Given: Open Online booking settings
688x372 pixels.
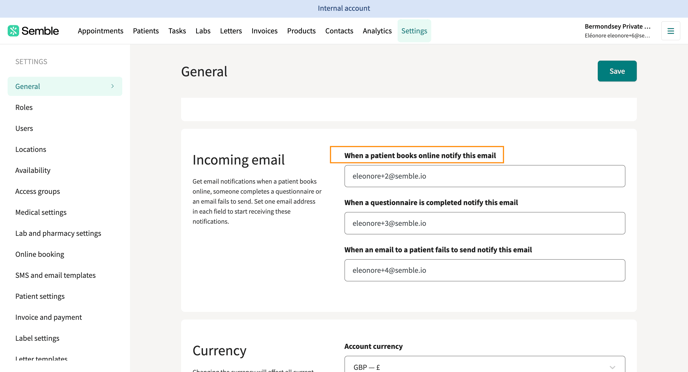Looking at the screenshot, I should [39, 254].
